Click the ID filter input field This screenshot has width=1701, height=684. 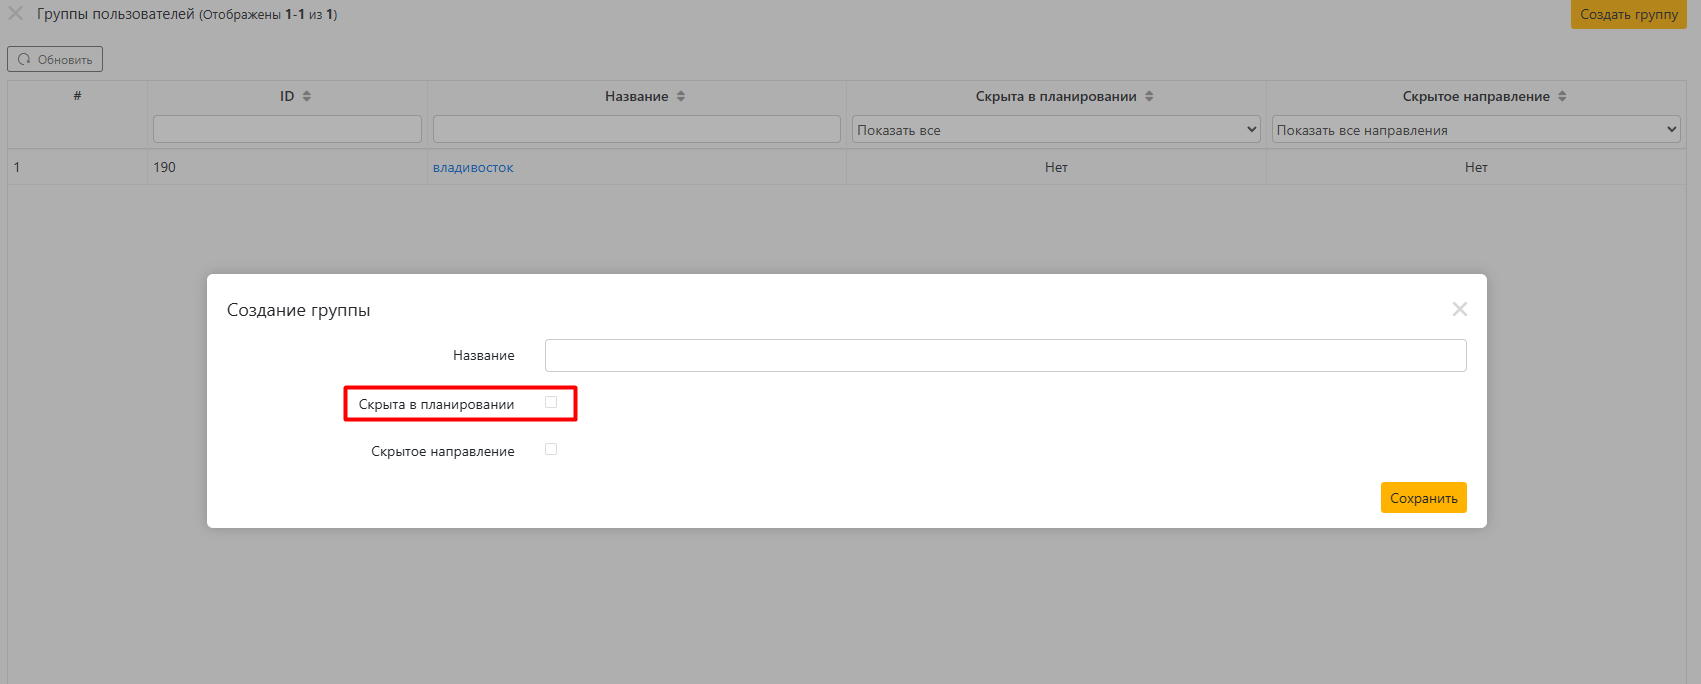(x=287, y=129)
